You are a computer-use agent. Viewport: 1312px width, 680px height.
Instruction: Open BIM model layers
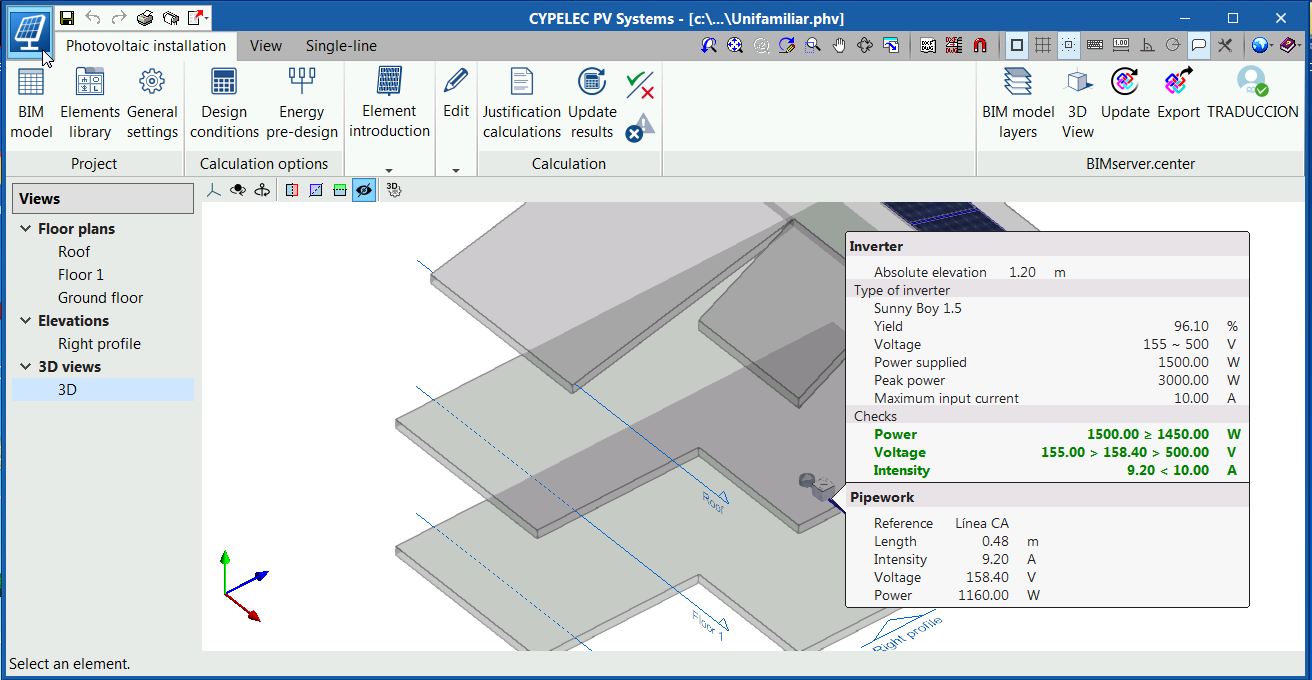pyautogui.click(x=1017, y=100)
